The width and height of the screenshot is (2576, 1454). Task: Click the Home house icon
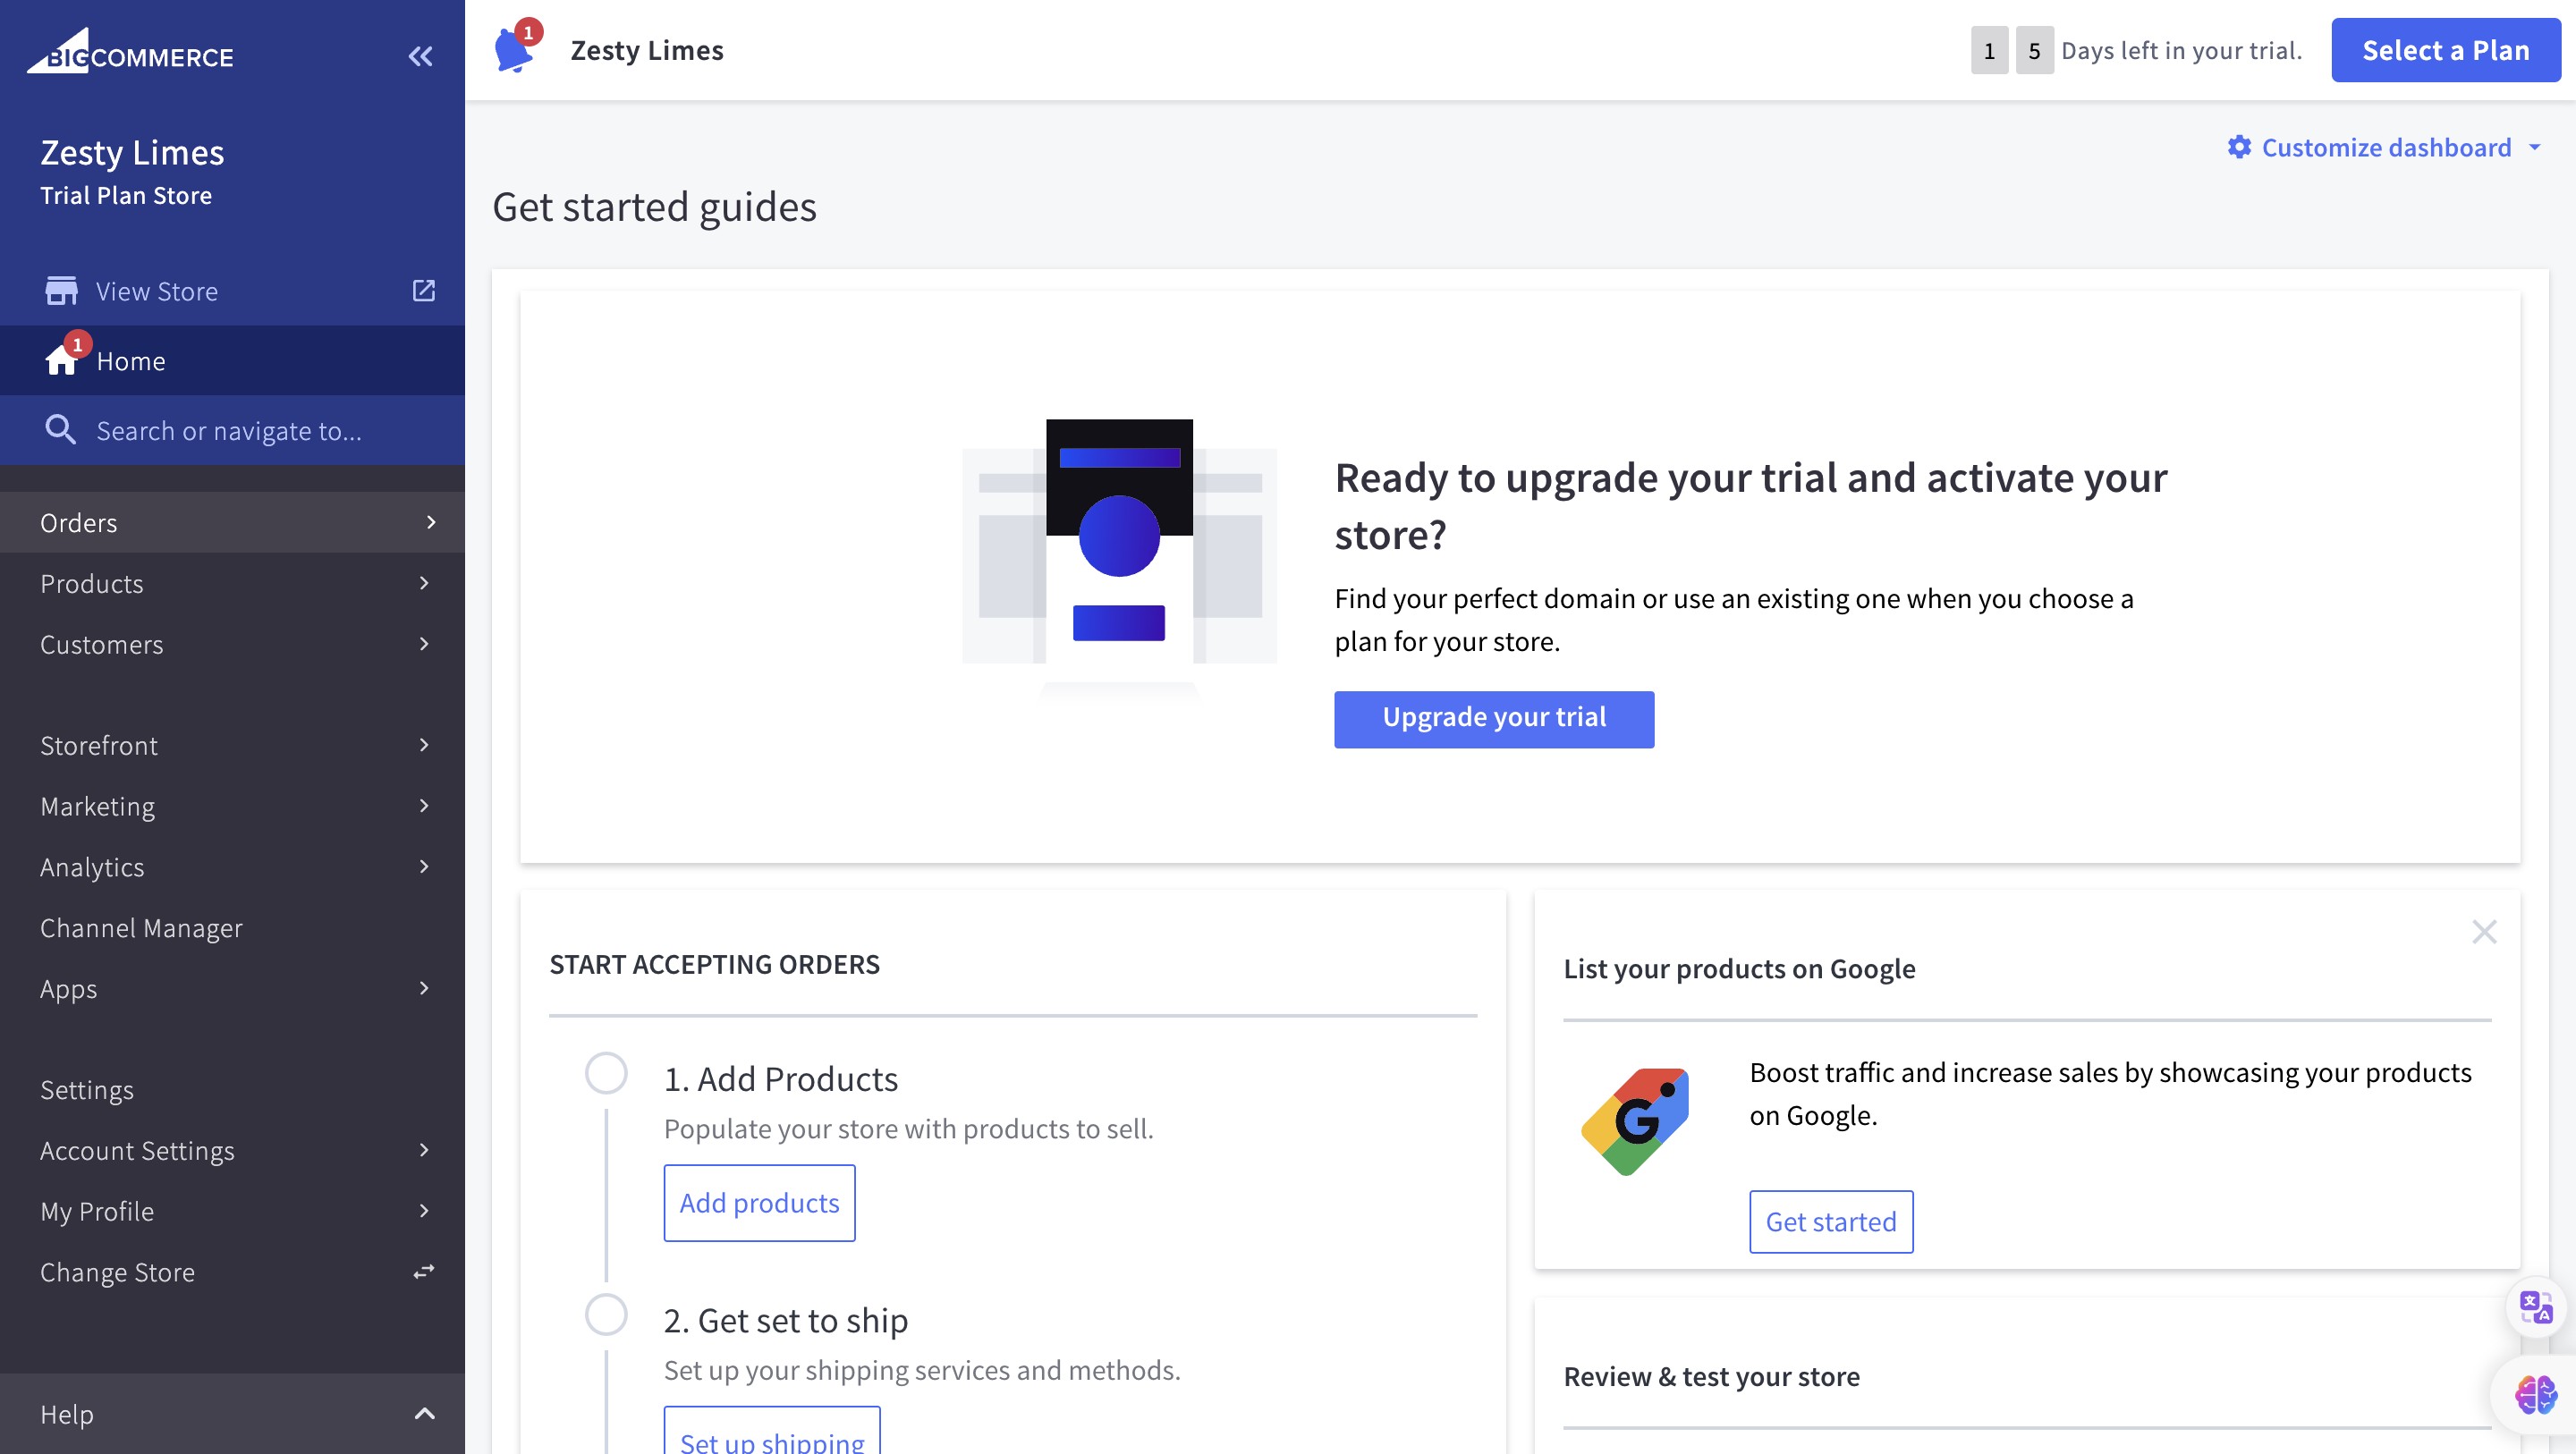(x=61, y=361)
